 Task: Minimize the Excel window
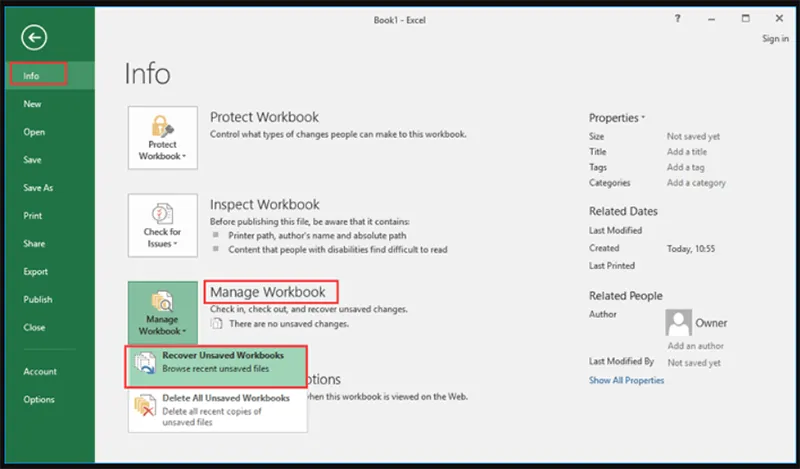pos(711,19)
